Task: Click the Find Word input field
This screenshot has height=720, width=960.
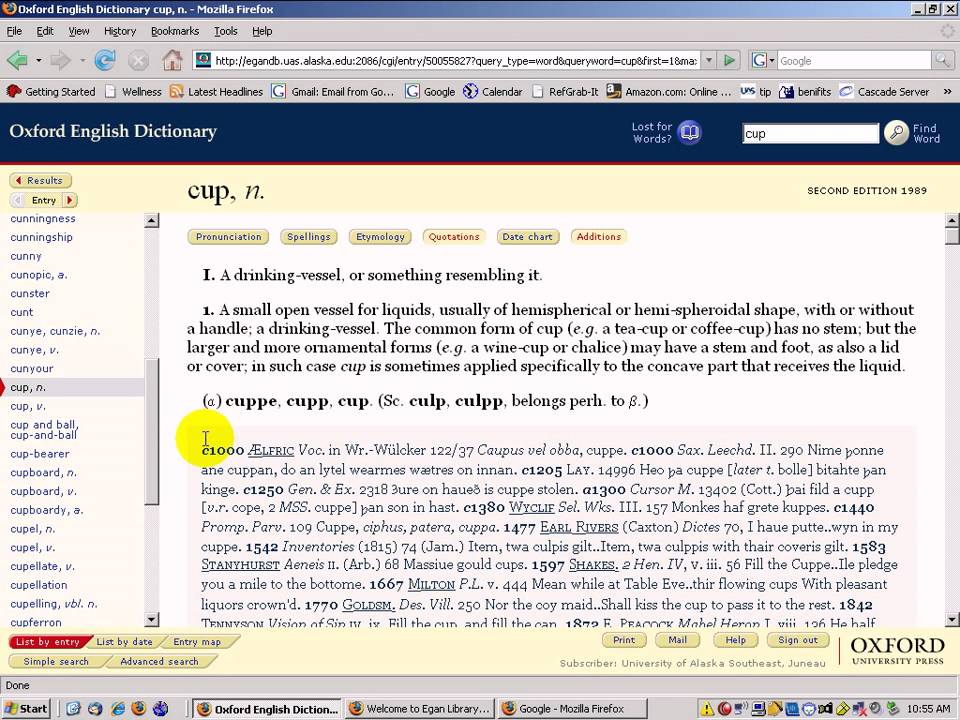Action: tap(811, 133)
